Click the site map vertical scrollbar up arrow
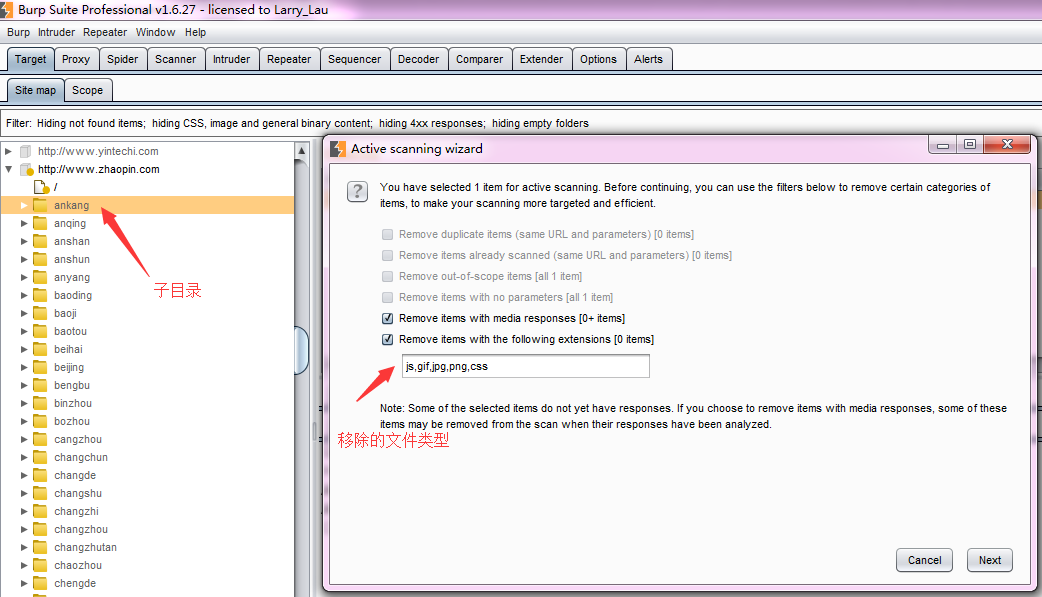The image size is (1042, 597). click(301, 152)
